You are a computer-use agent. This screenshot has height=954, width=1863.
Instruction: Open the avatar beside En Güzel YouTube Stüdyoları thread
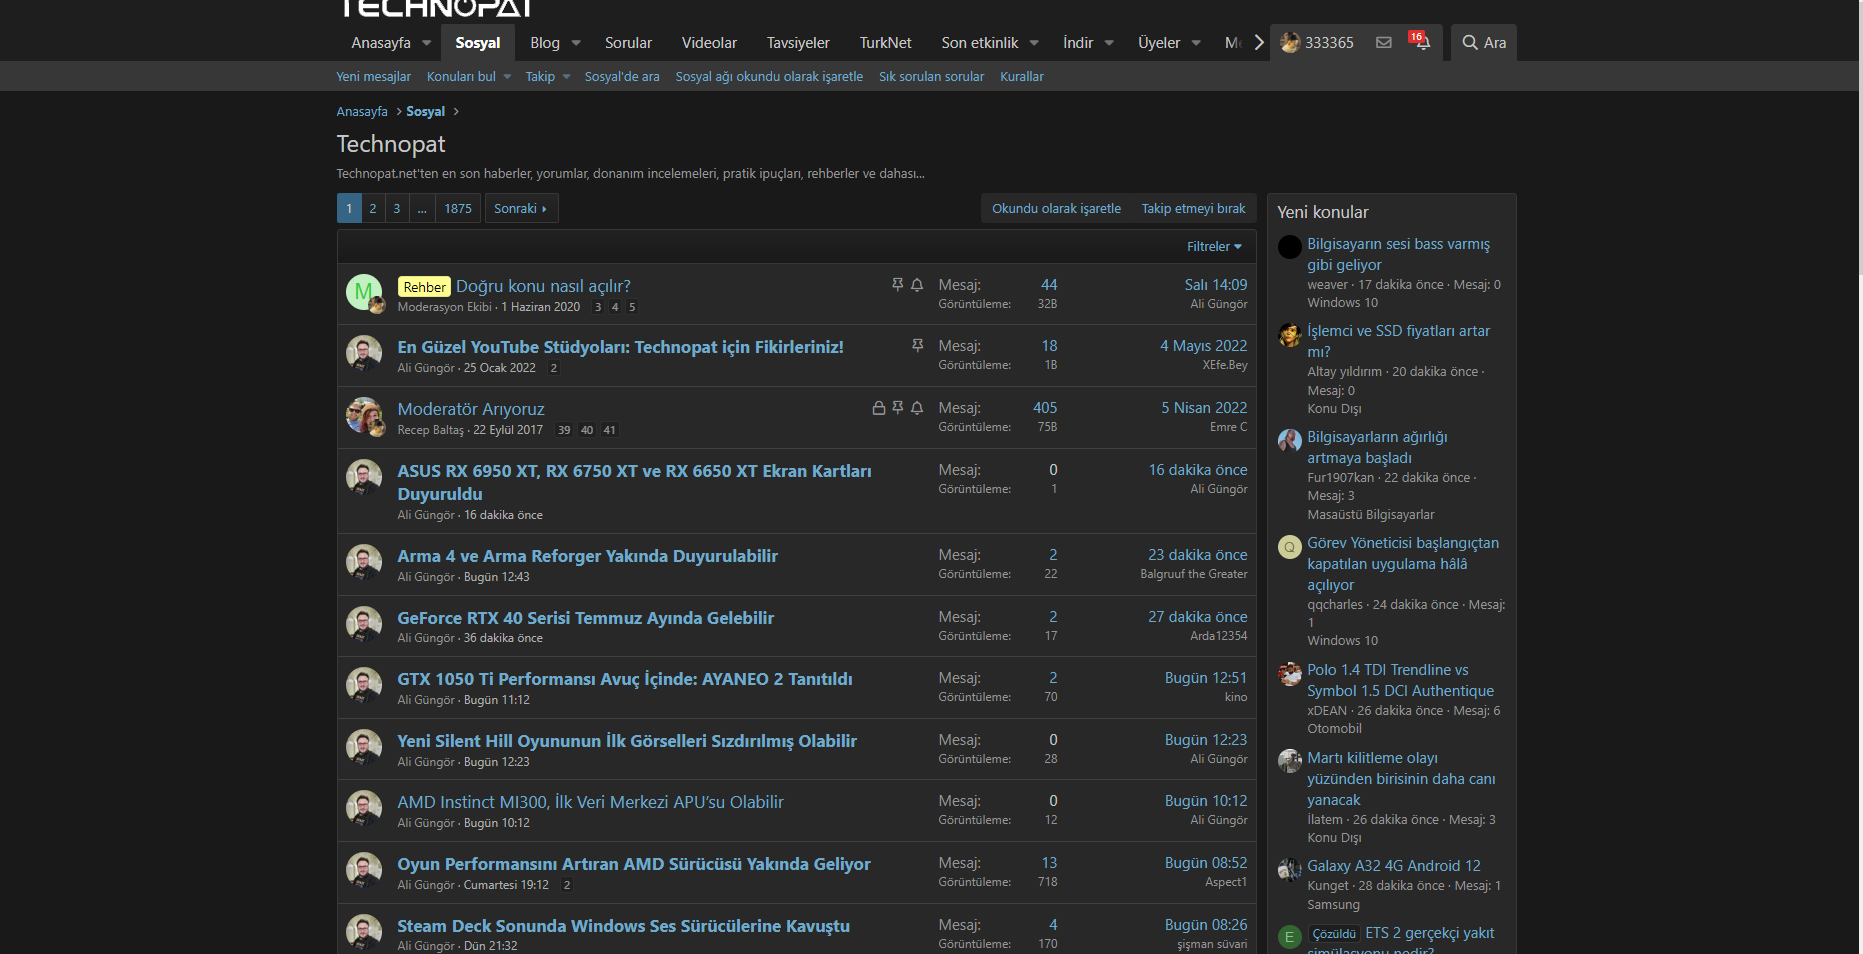coord(364,354)
